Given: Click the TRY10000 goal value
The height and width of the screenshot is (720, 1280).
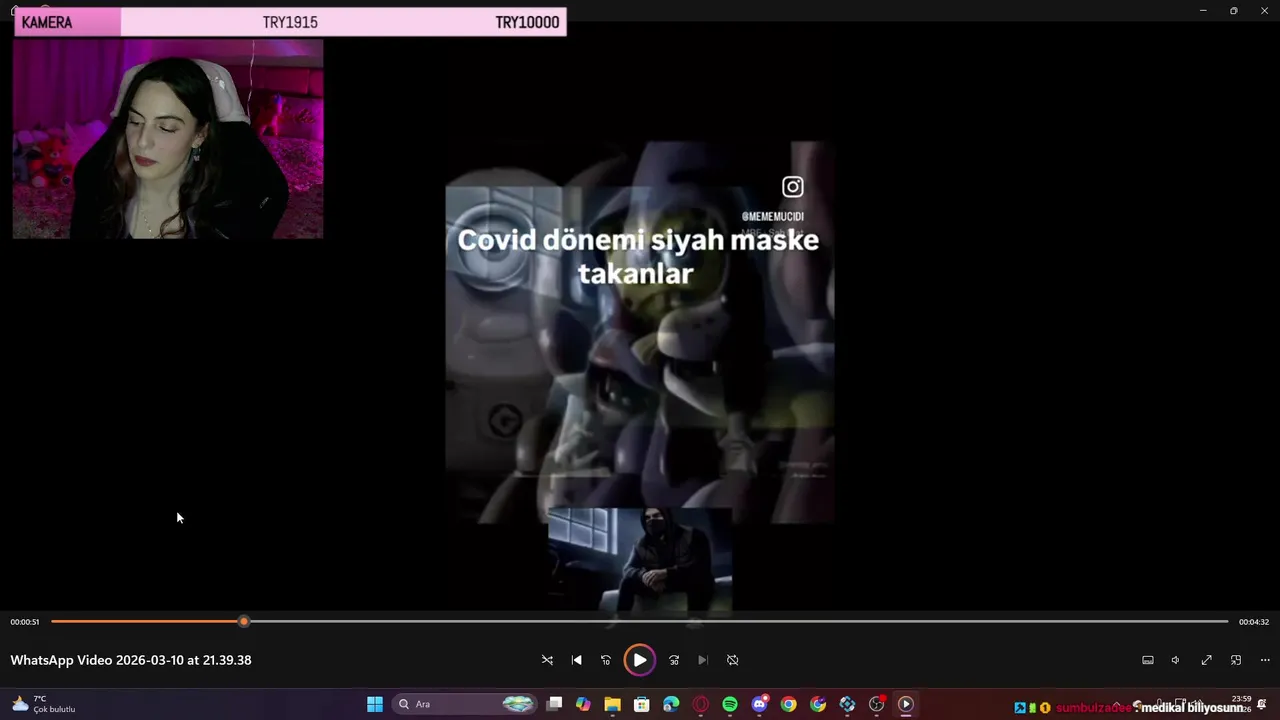Looking at the screenshot, I should click(x=527, y=22).
